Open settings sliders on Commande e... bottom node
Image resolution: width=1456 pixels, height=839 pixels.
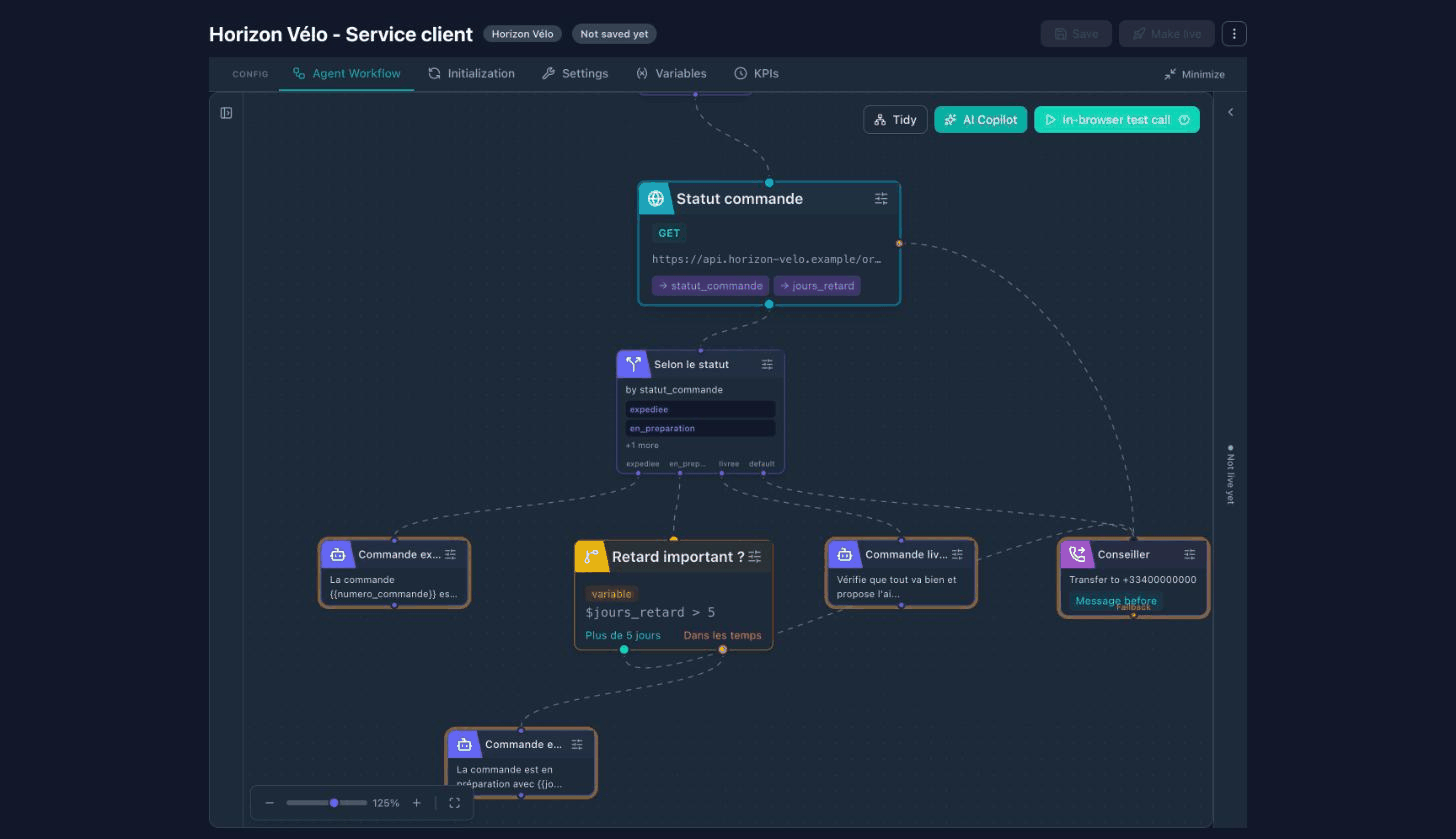578,745
